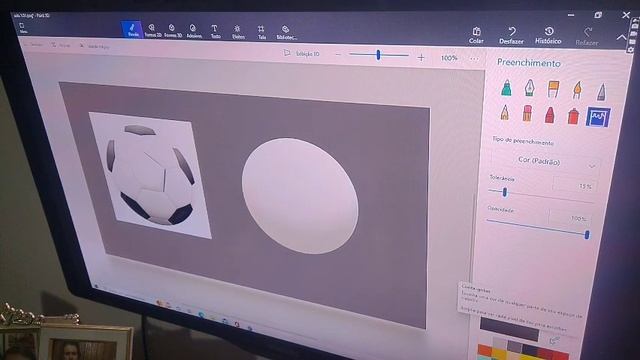The width and height of the screenshot is (640, 360).
Task: Select the pink Borracha eraser
Action: [x=527, y=113]
